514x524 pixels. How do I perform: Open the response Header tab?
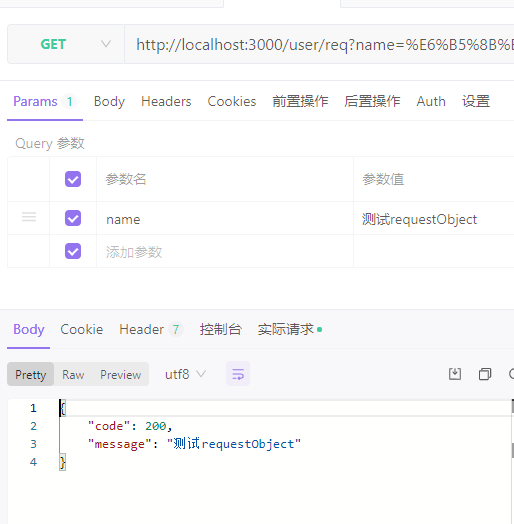[151, 330]
